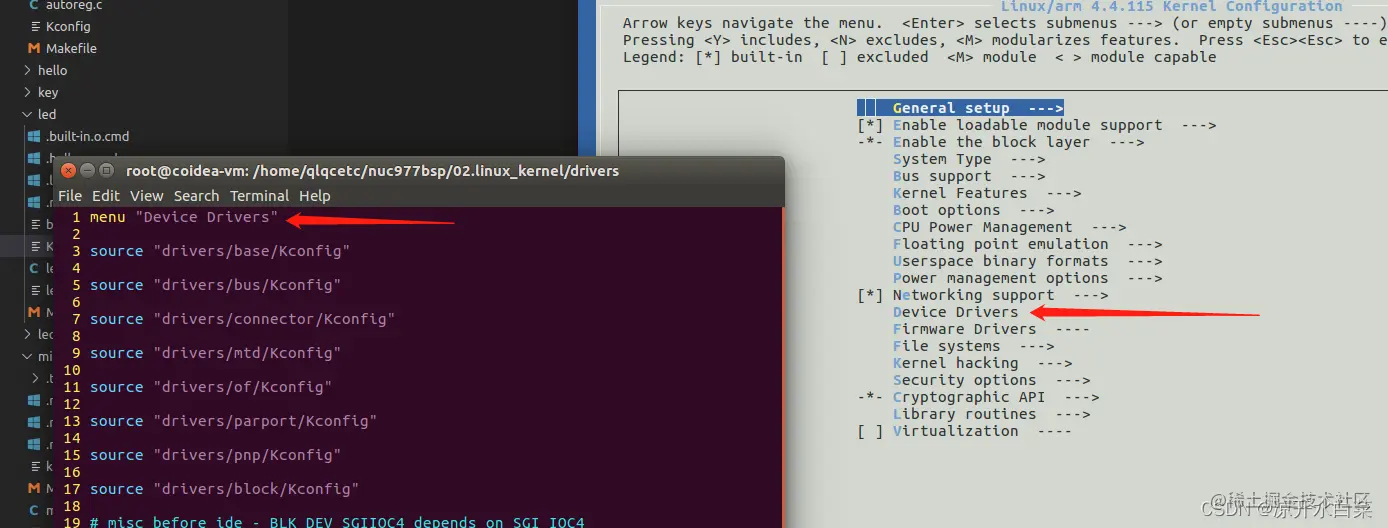This screenshot has width=1388, height=528.
Task: Click the Cryptographic API -*- marker
Action: click(870, 397)
